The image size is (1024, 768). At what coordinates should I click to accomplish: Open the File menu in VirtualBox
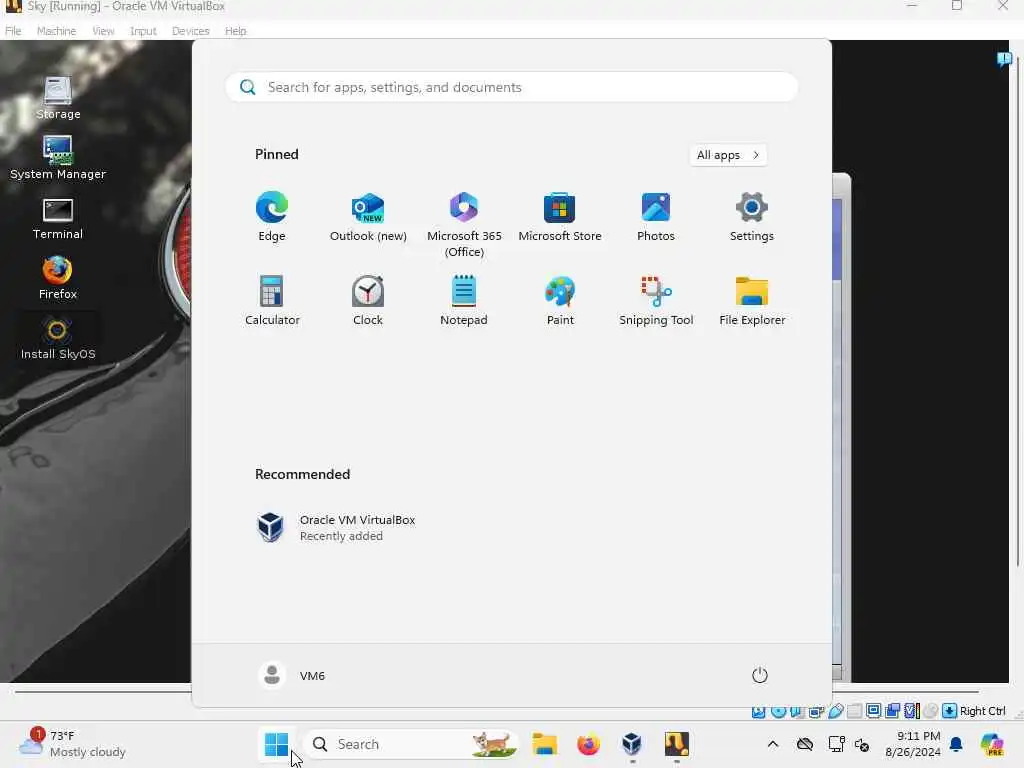click(13, 31)
